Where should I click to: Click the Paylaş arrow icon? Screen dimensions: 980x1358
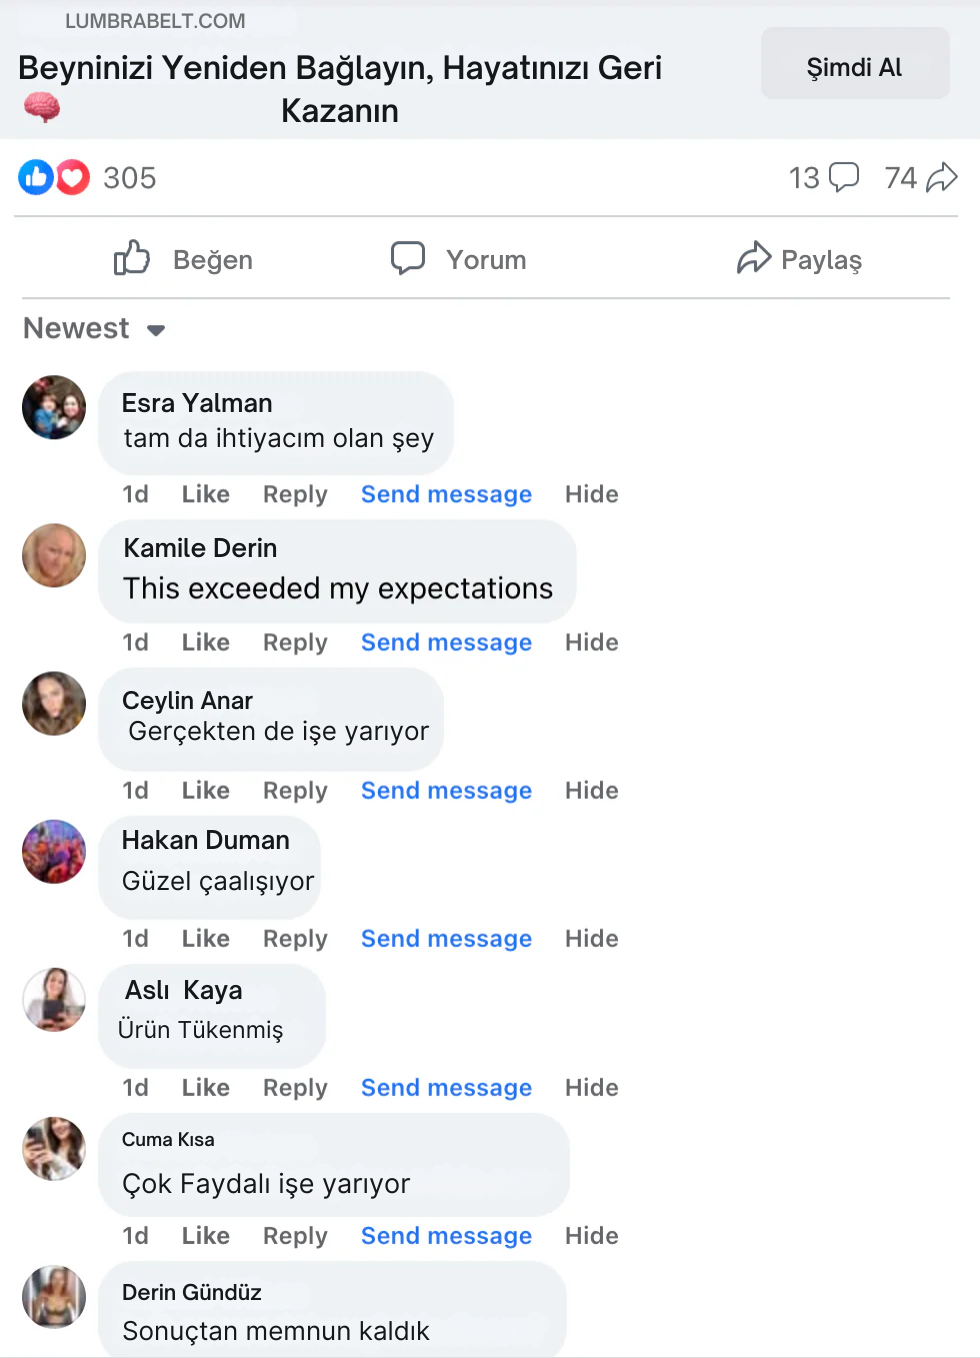pyautogui.click(x=754, y=258)
